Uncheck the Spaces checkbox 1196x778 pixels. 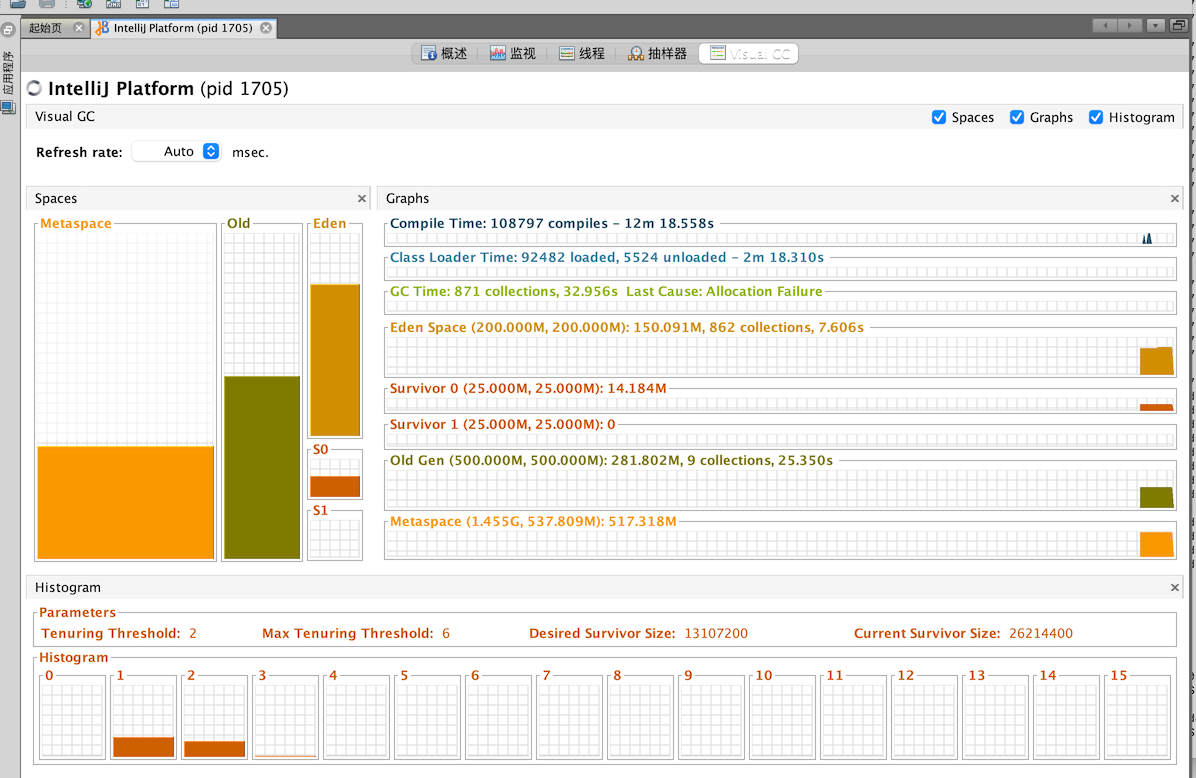point(939,117)
